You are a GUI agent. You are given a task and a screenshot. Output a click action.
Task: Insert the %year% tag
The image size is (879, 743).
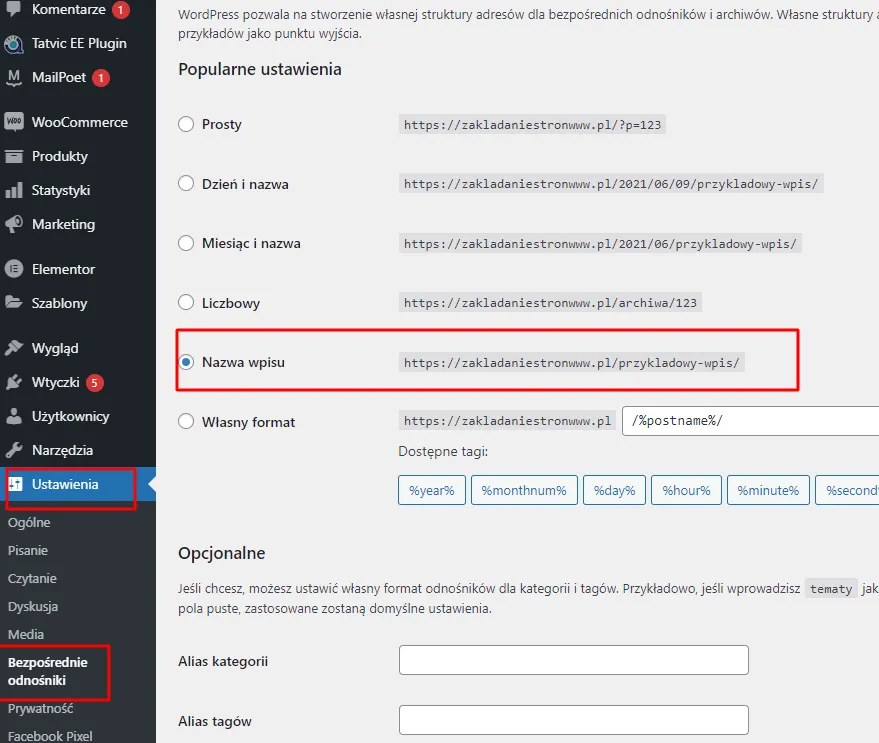[x=431, y=490]
